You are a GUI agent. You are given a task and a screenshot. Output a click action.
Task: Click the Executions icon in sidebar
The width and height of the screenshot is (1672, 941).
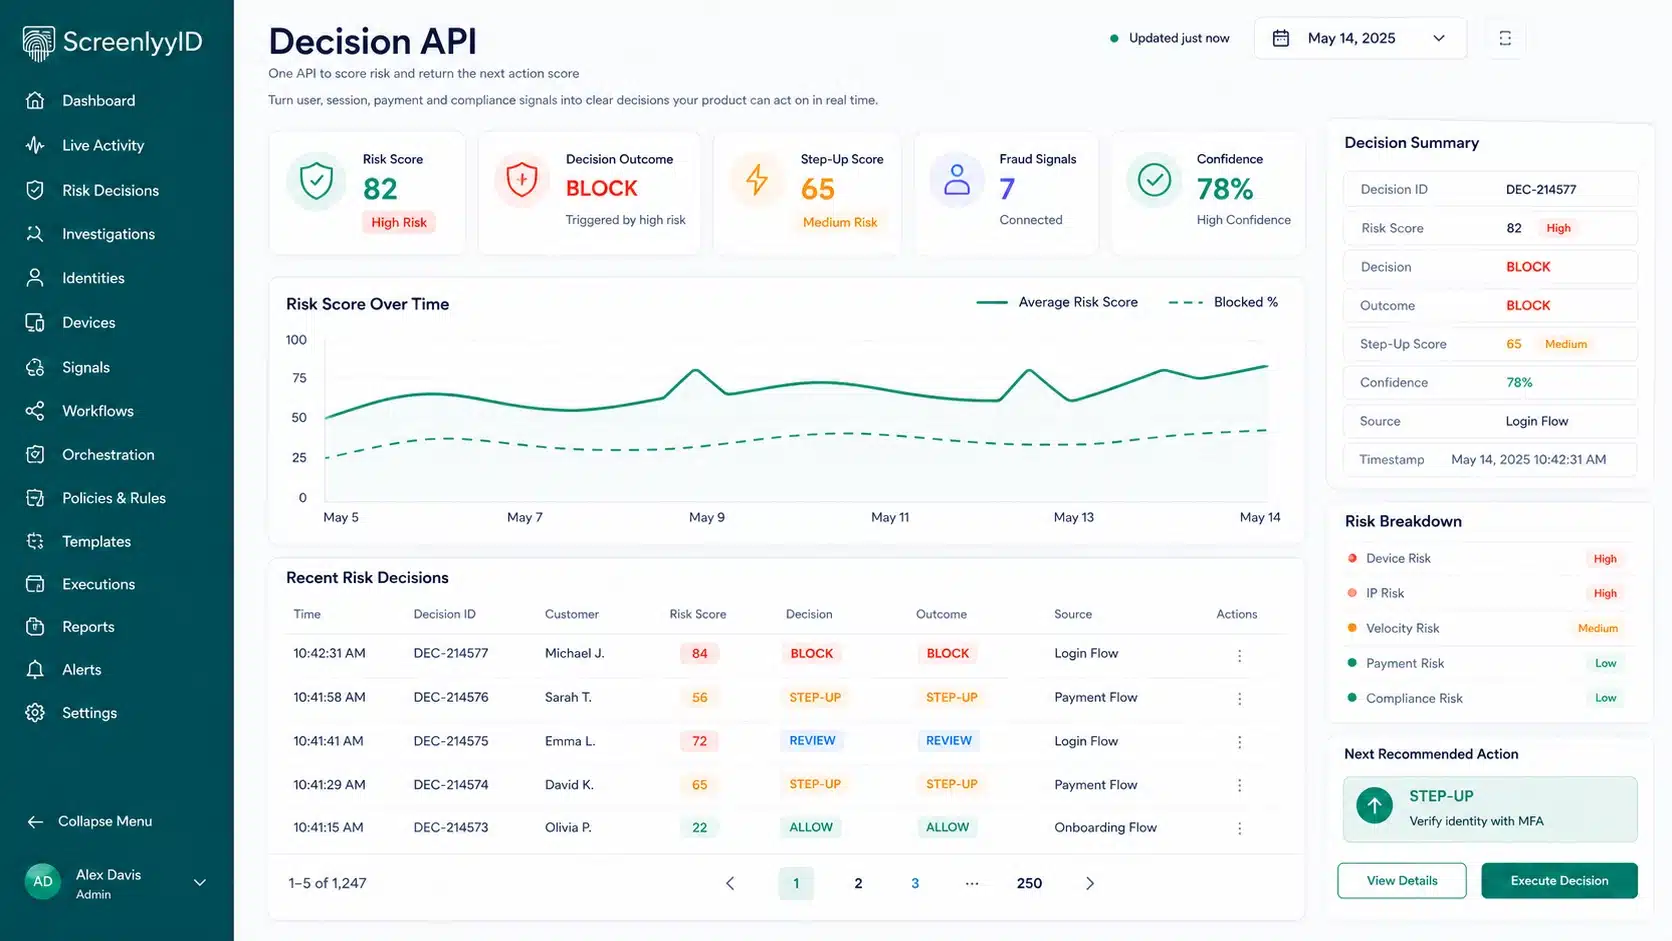(35, 584)
